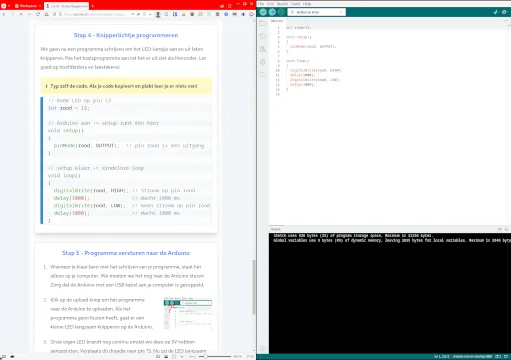Select the sketch .ino file tab

pos(277,21)
